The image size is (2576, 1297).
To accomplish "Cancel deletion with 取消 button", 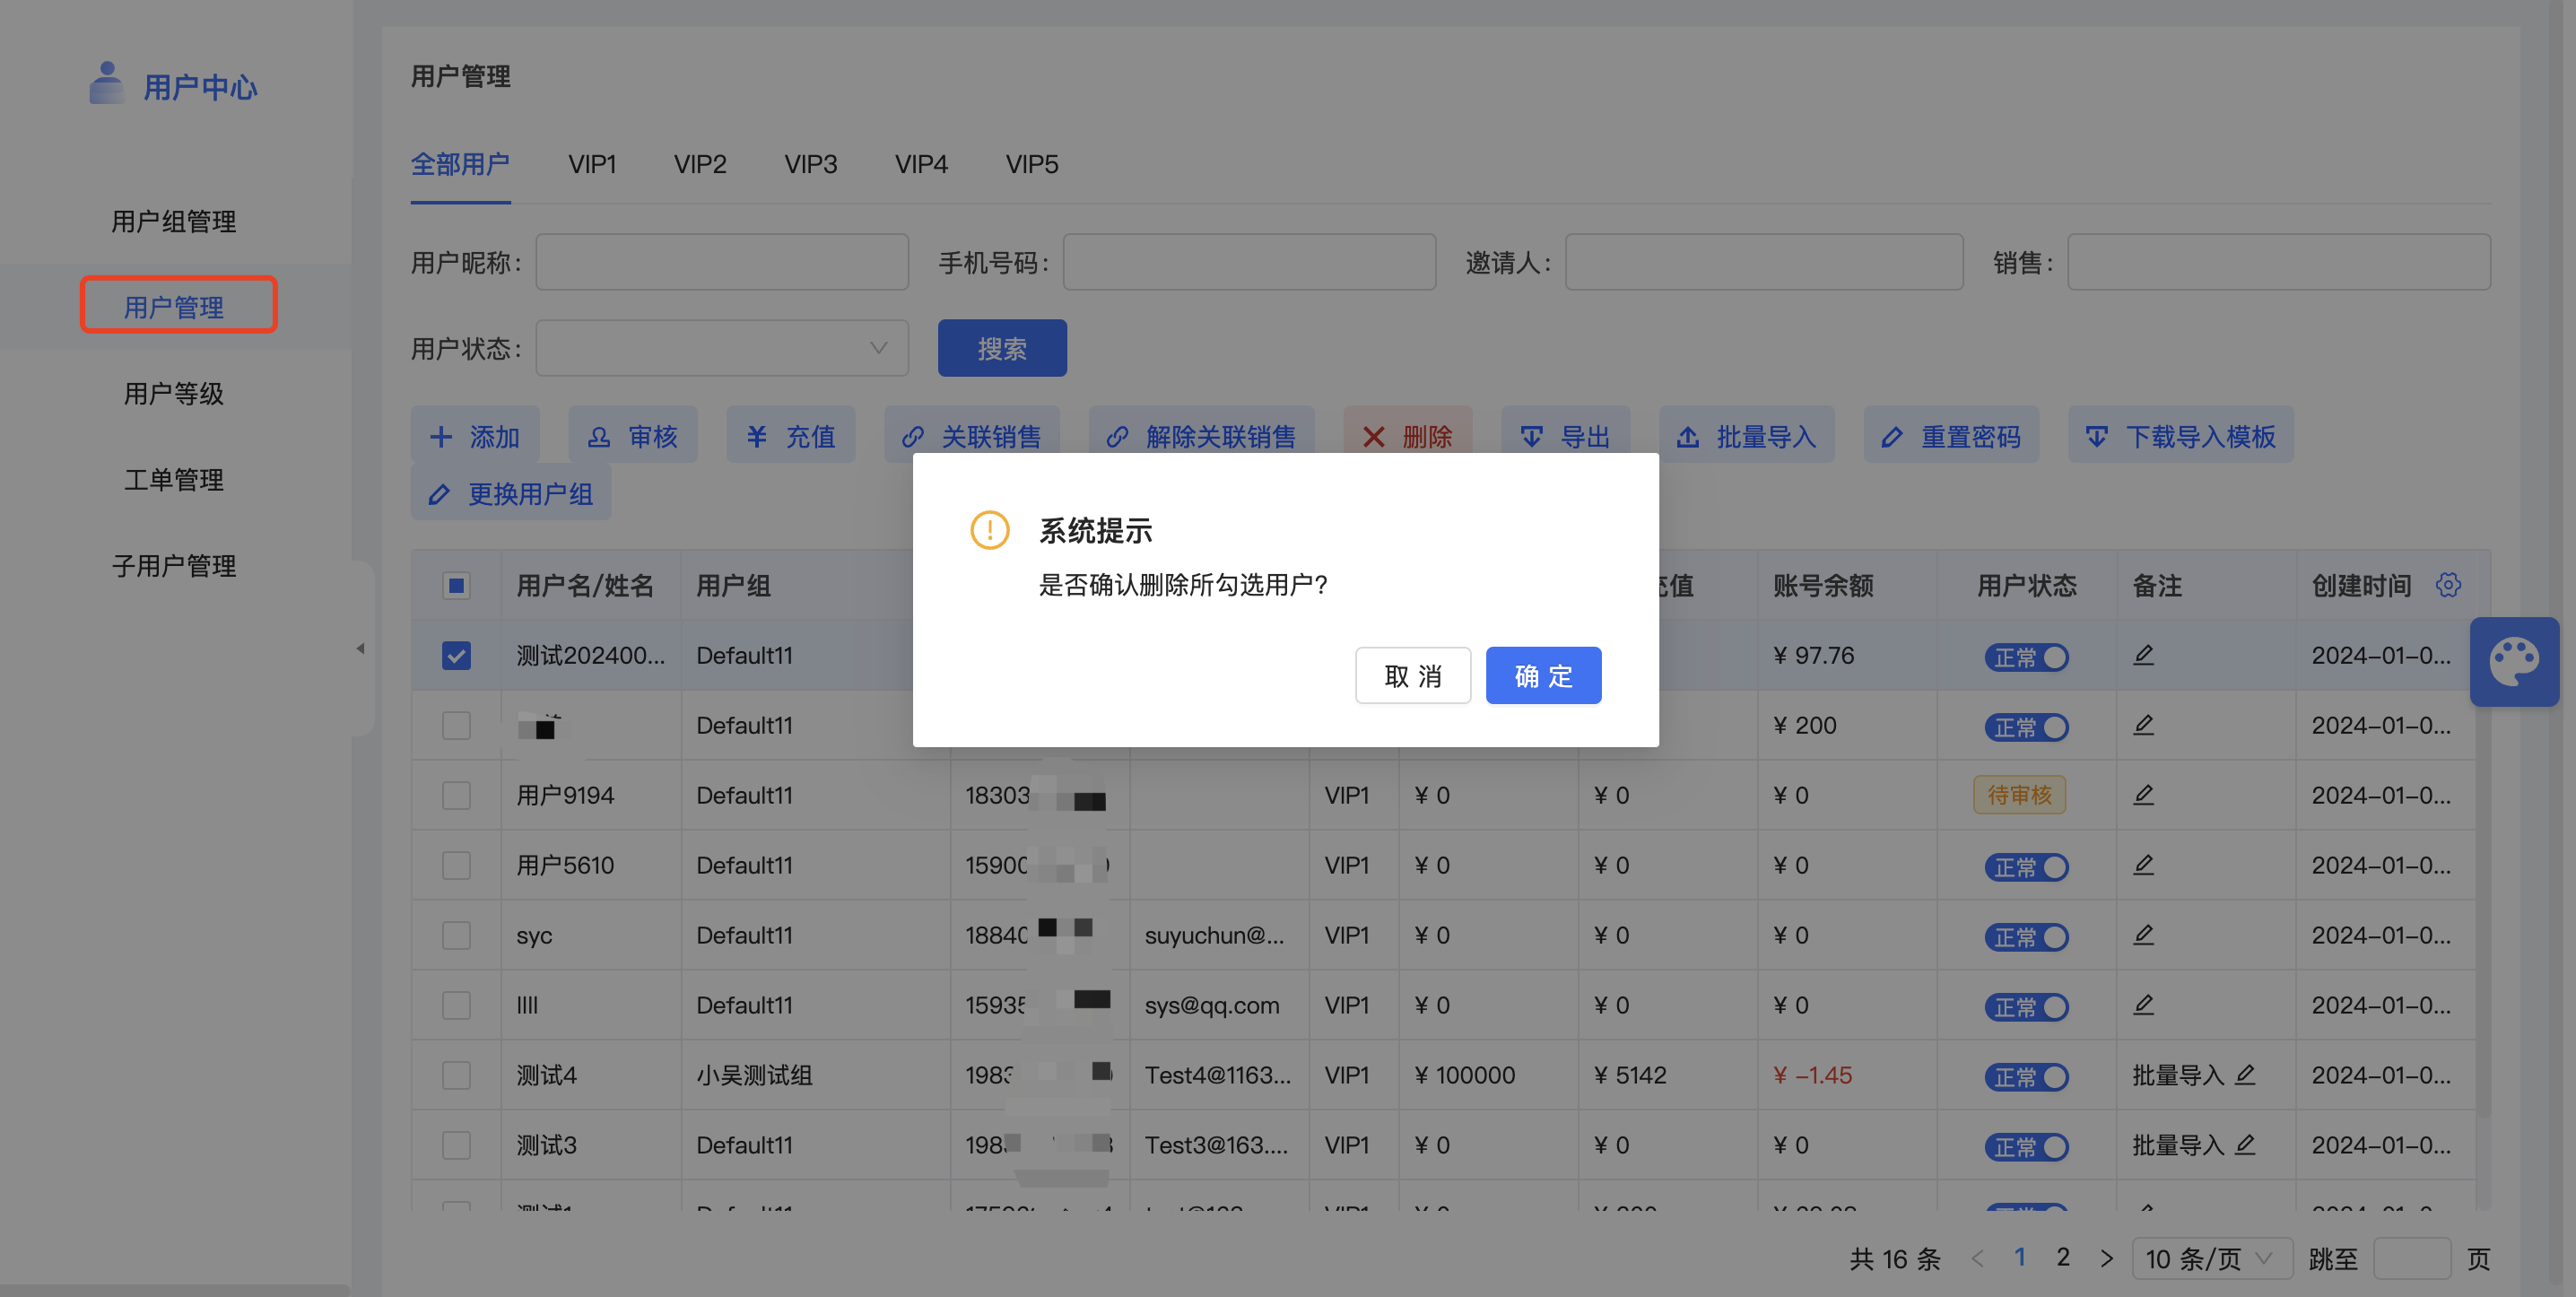I will [1413, 676].
